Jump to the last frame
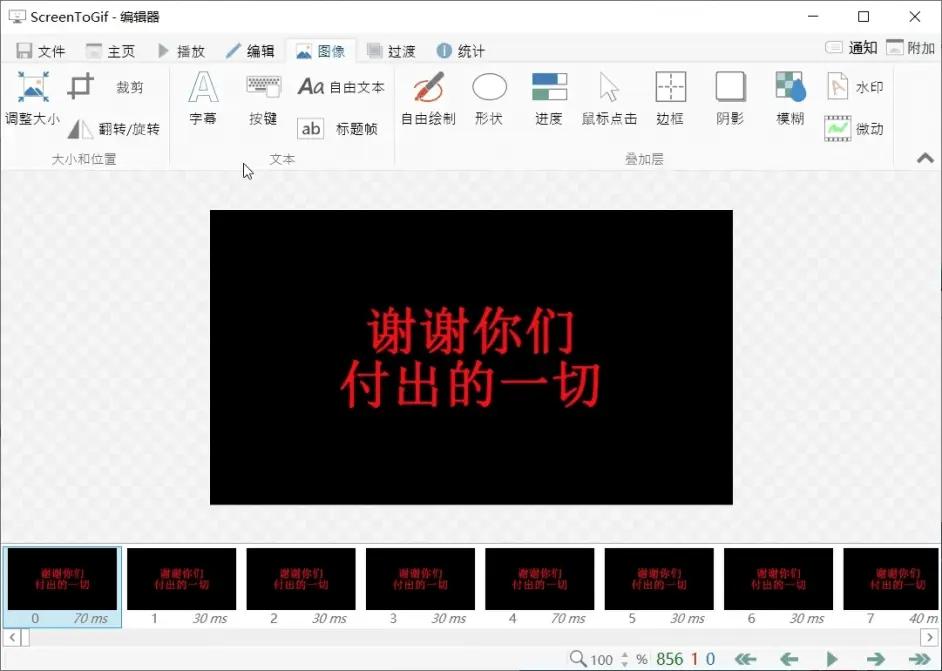Image resolution: width=942 pixels, height=671 pixels. (919, 659)
